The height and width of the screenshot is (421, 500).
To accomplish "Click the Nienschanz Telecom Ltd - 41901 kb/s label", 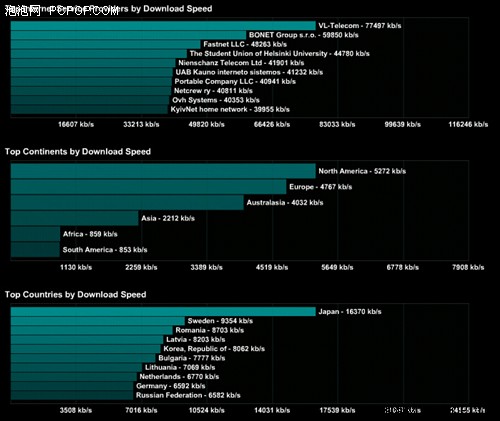I will click(x=241, y=63).
